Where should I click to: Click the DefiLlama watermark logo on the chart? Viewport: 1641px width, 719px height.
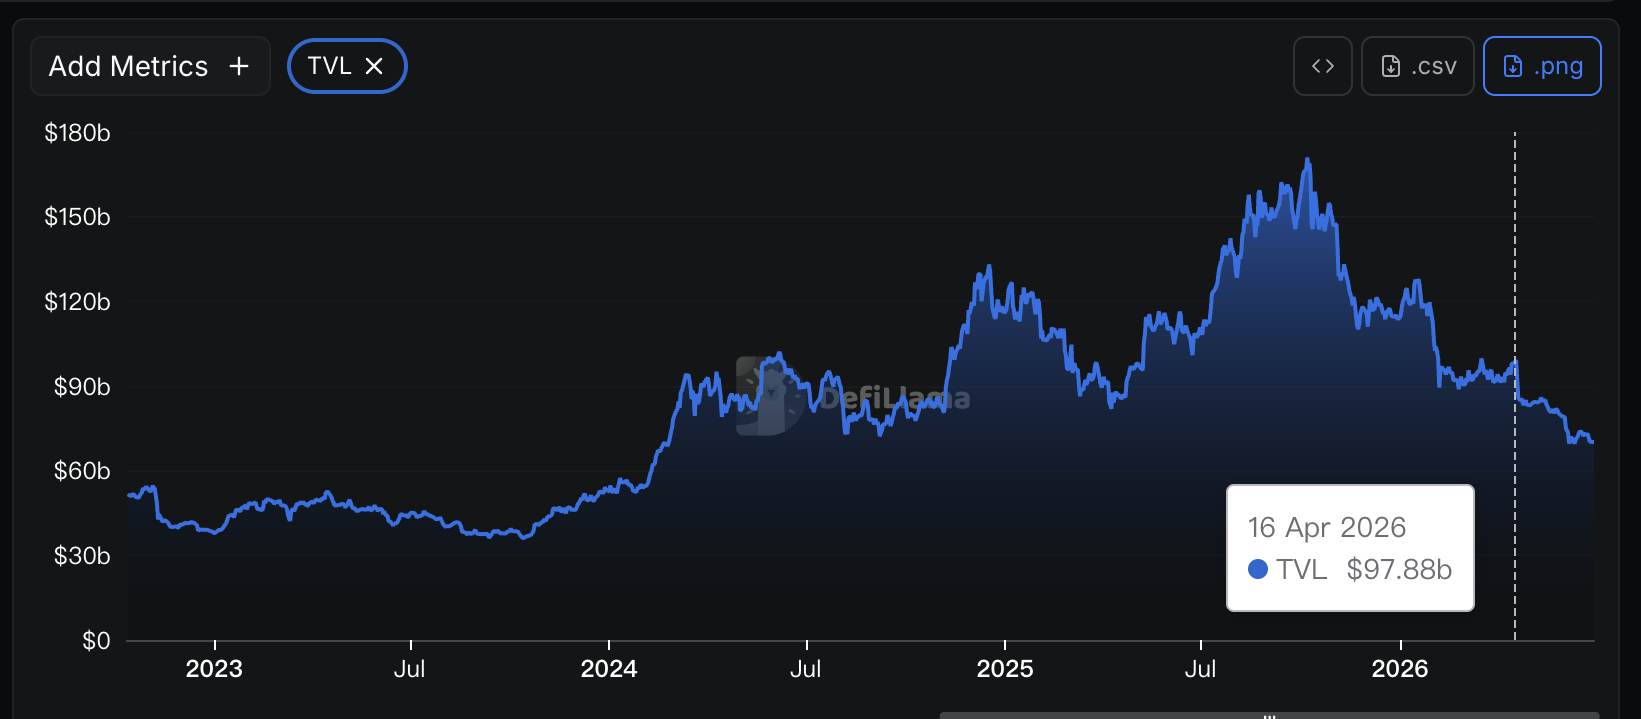tap(768, 396)
